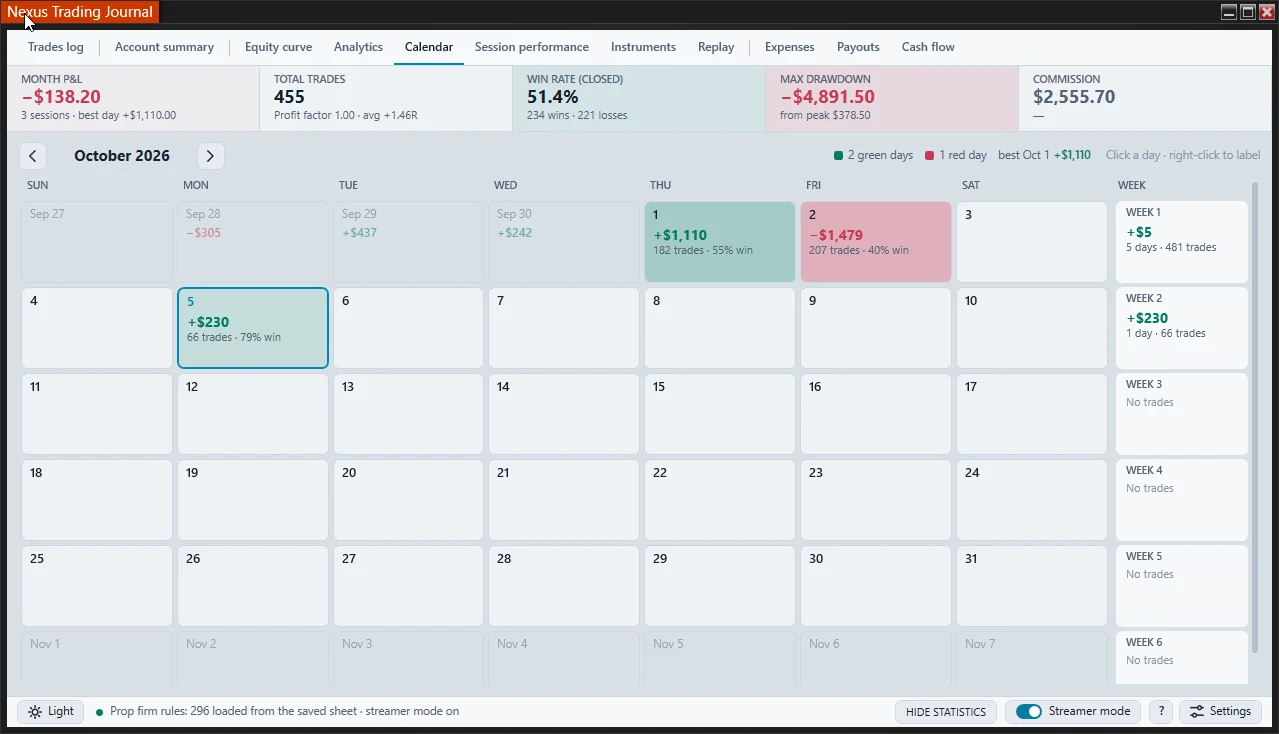Screen dimensions: 1279x734
Task: Switch to the Instruments tab
Action: (643, 47)
